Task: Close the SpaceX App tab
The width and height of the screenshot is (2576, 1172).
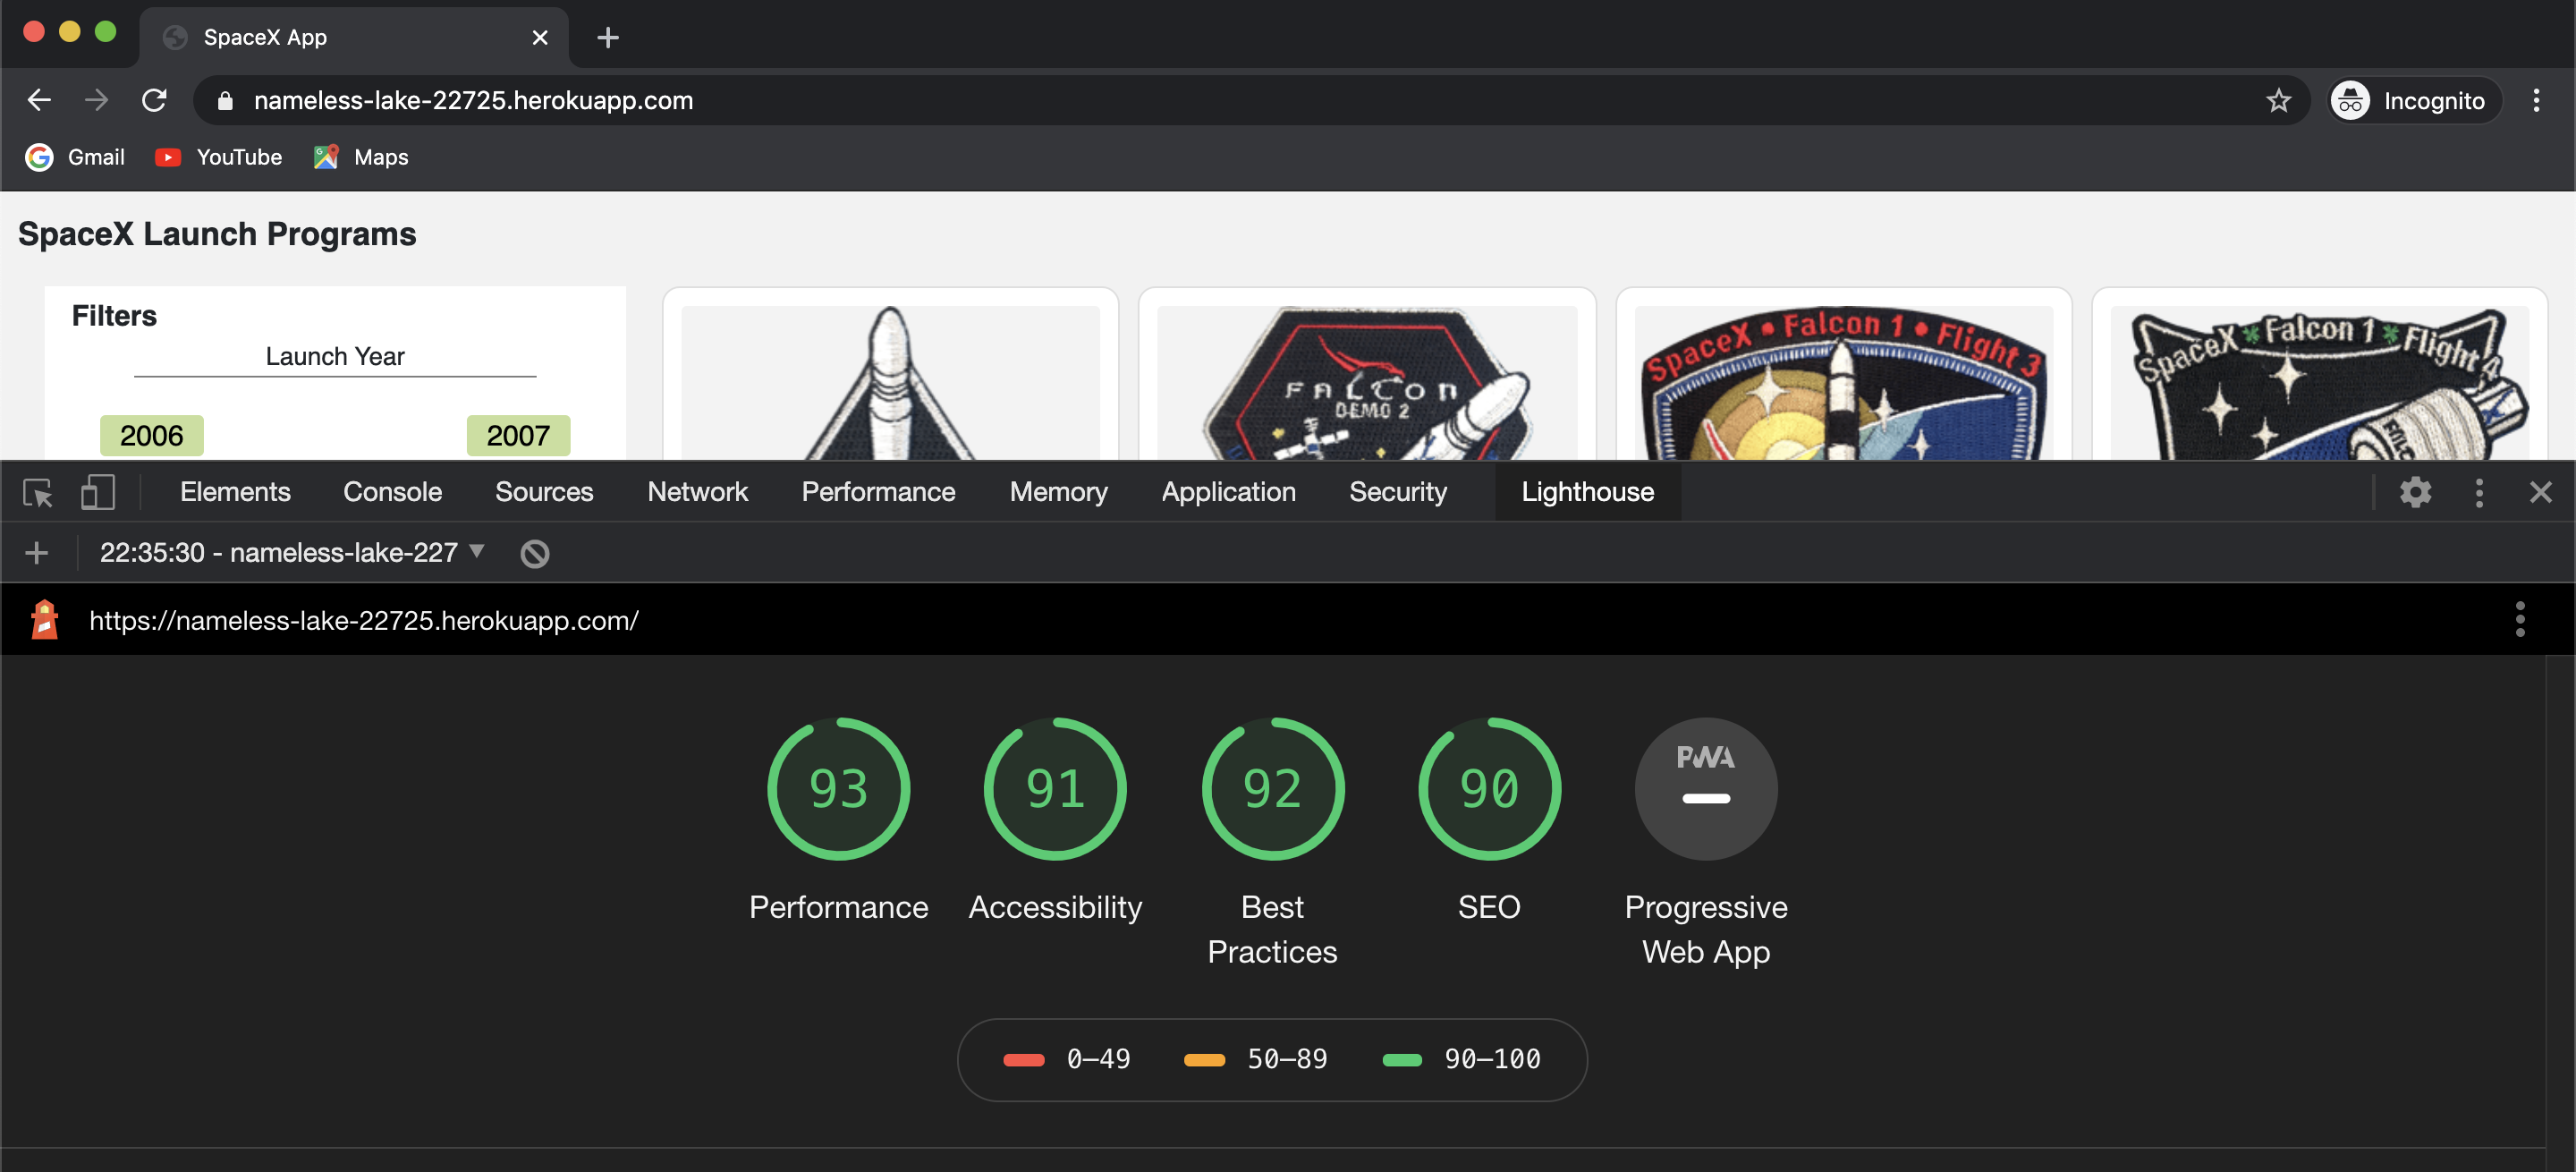Action: click(x=540, y=38)
